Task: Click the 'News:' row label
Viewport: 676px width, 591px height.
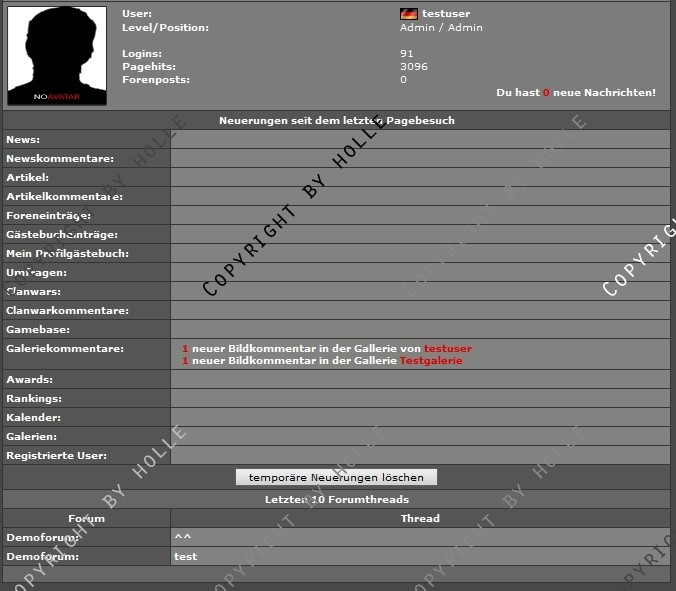Action: pos(23,140)
